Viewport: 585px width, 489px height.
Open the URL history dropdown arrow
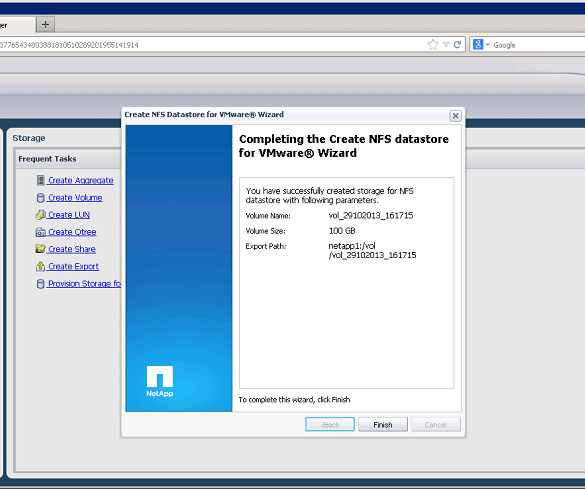point(446,45)
